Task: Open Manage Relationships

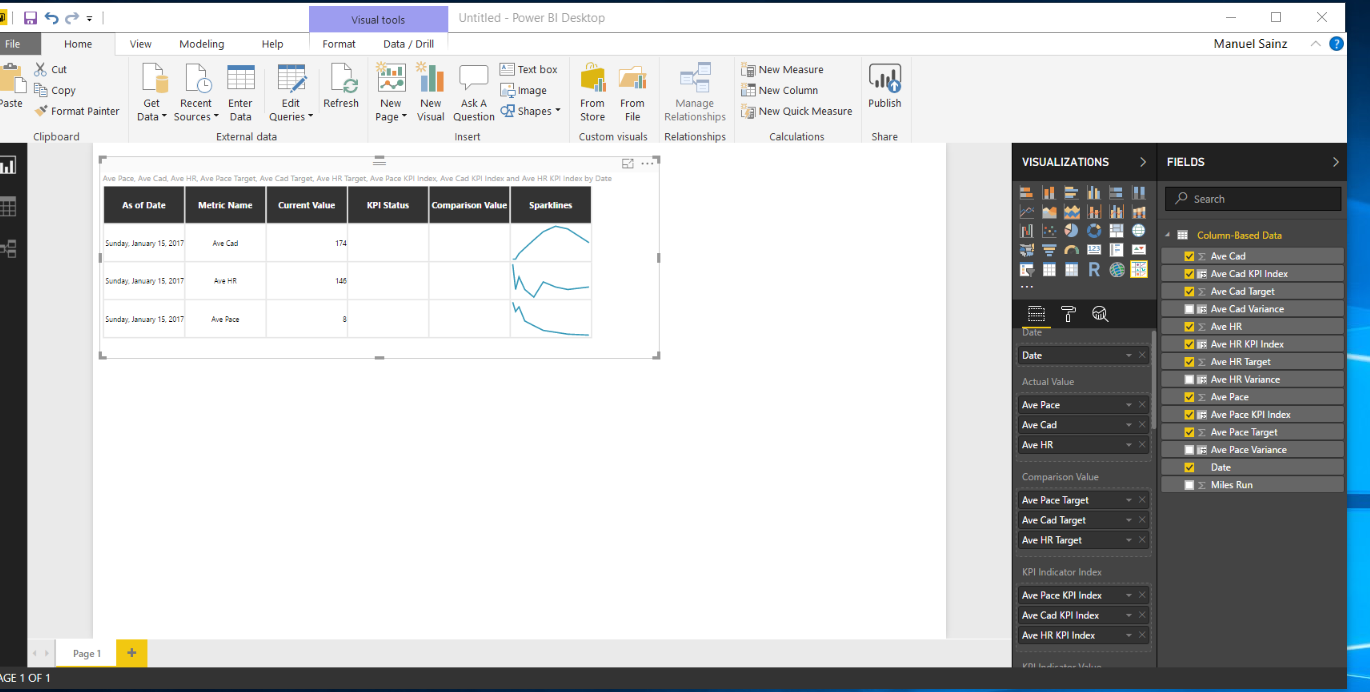Action: tap(695, 93)
